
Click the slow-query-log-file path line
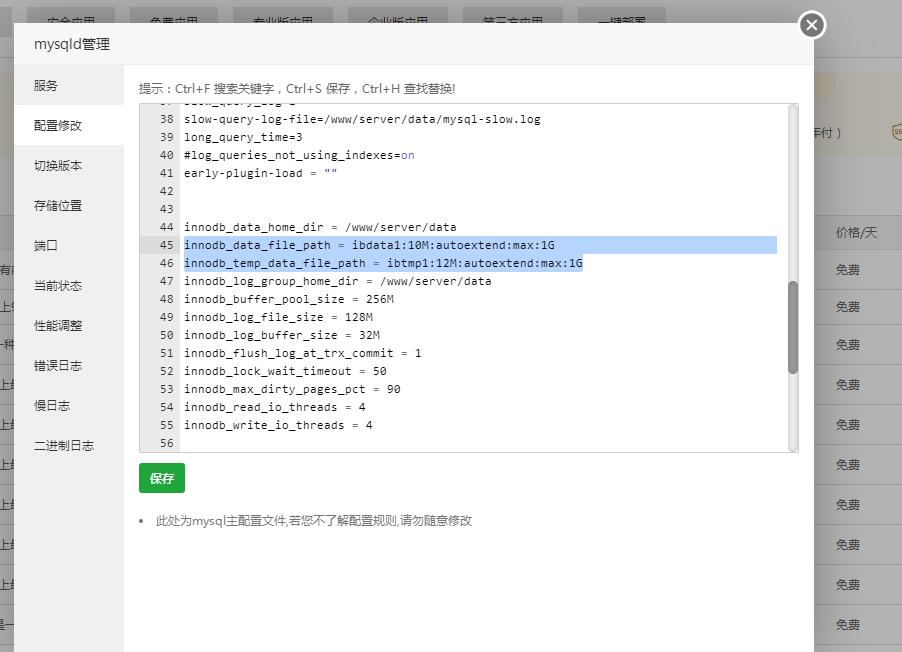361,119
